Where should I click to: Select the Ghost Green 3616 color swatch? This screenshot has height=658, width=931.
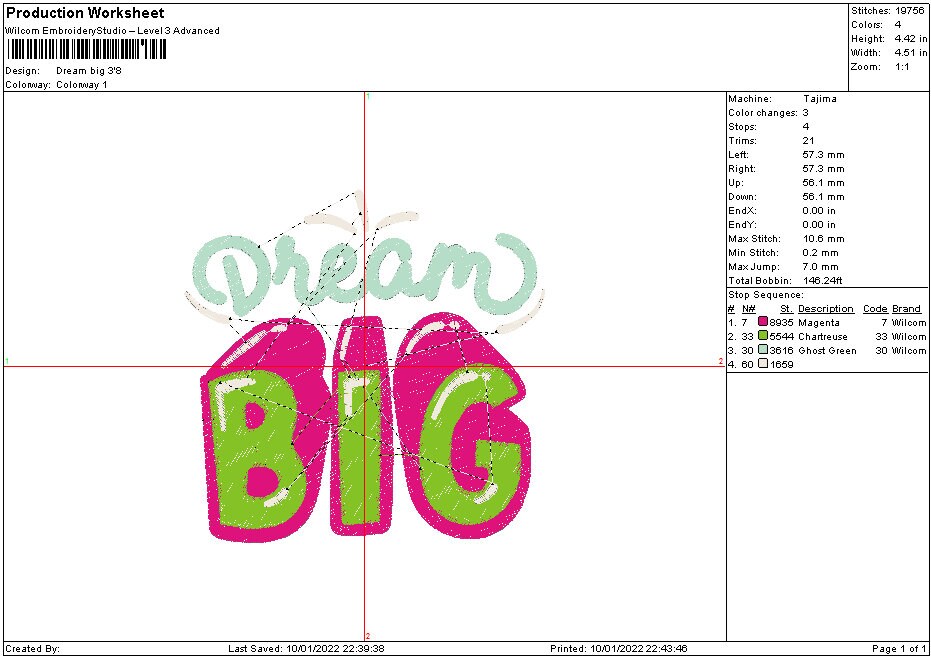(762, 351)
